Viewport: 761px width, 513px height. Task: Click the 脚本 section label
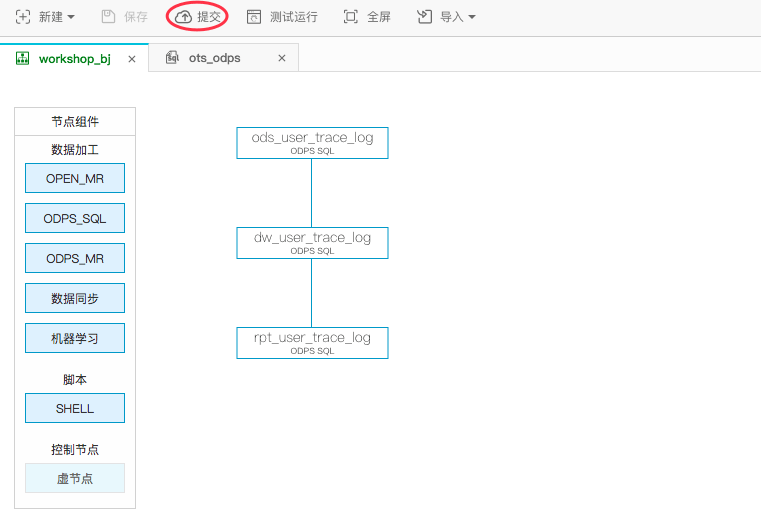click(x=75, y=380)
